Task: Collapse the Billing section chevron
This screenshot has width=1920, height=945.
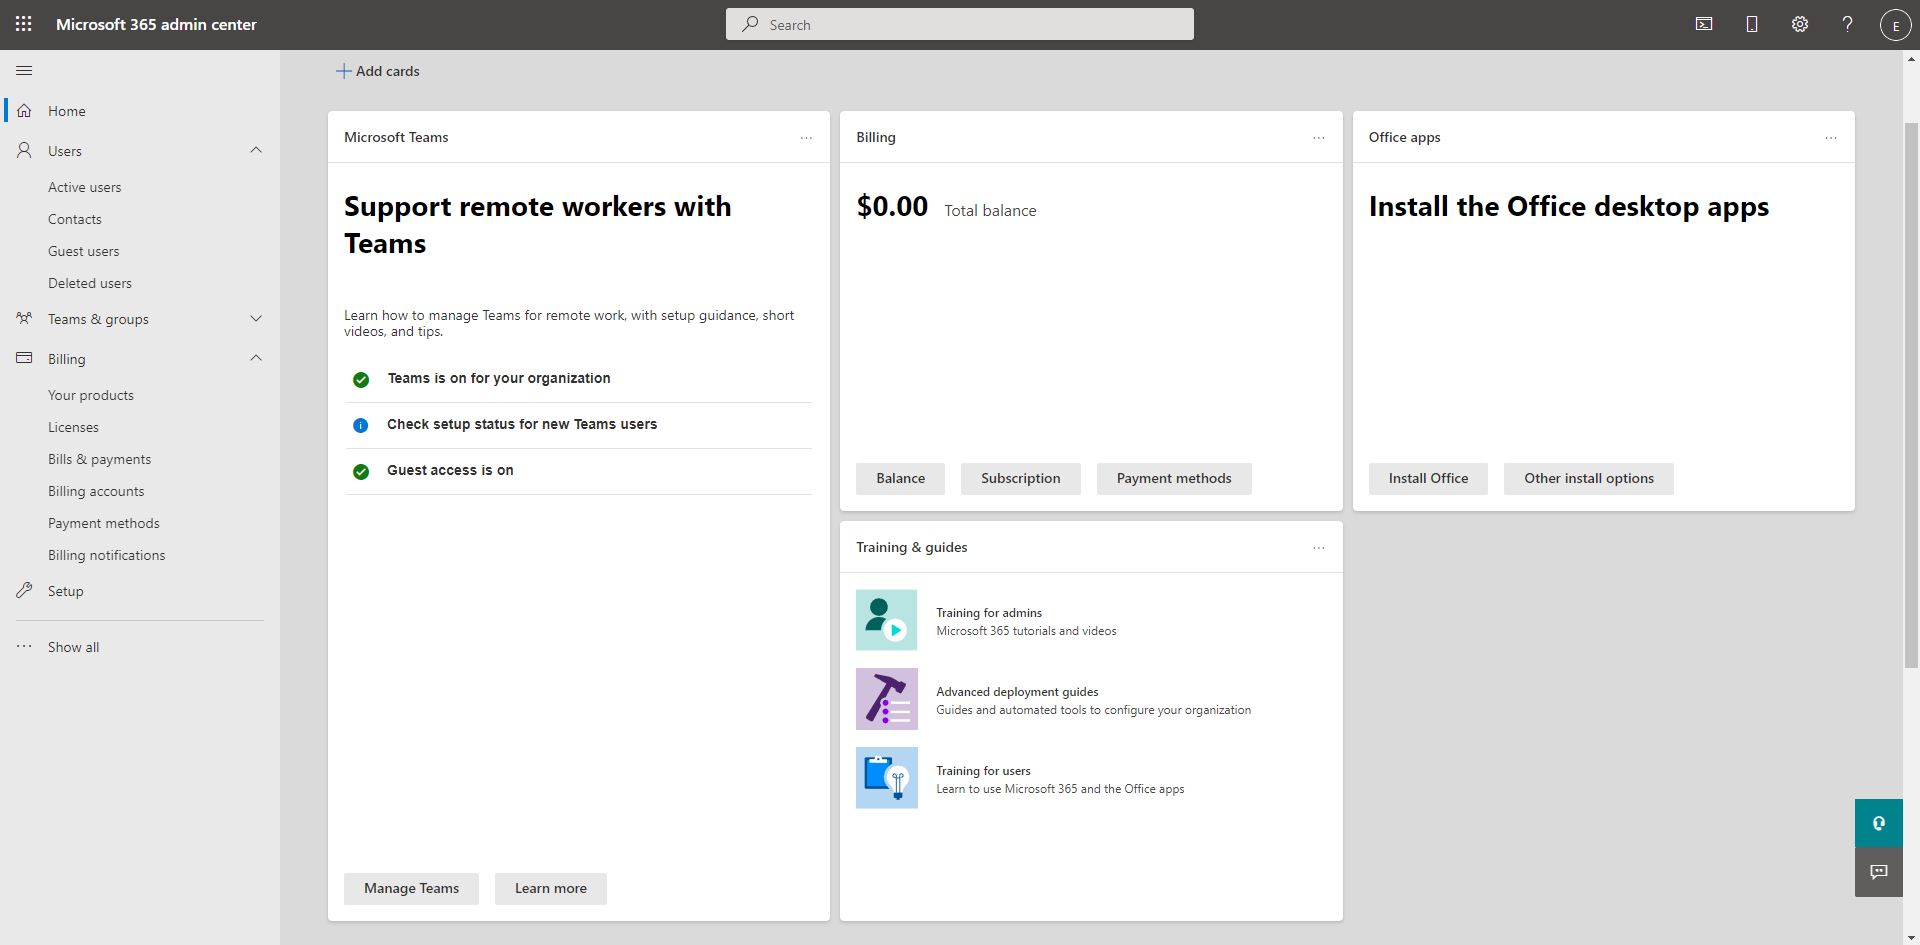Action: (x=256, y=358)
